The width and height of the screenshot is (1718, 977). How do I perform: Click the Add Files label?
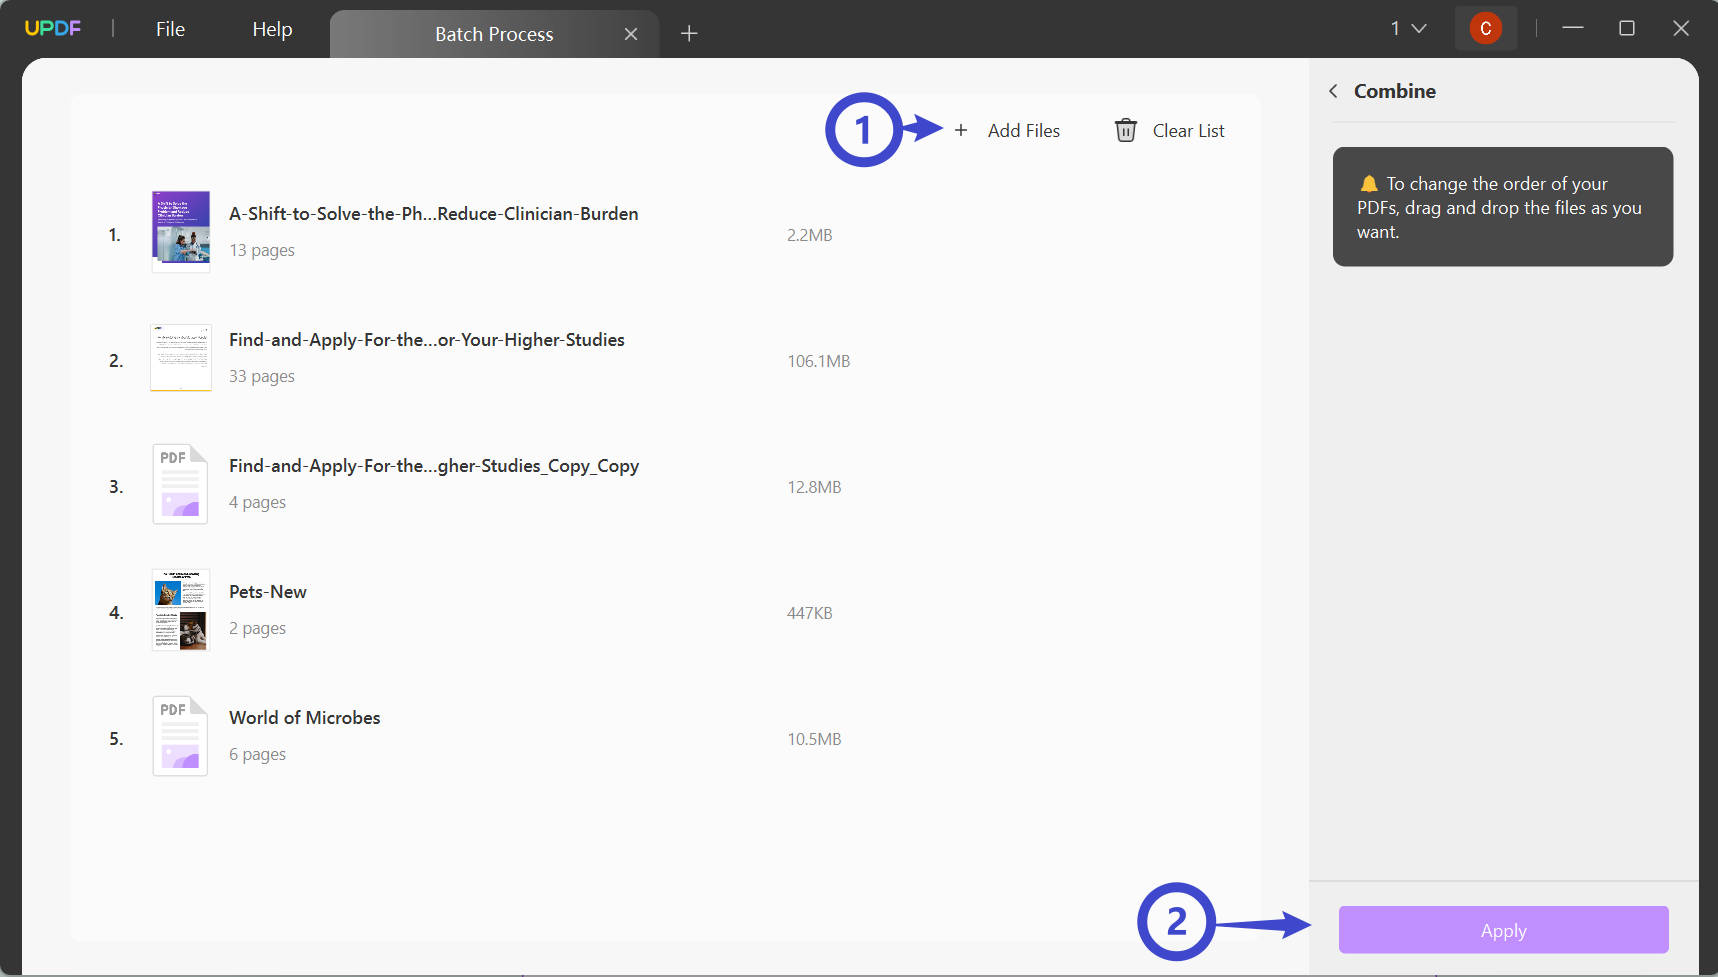[1024, 130]
